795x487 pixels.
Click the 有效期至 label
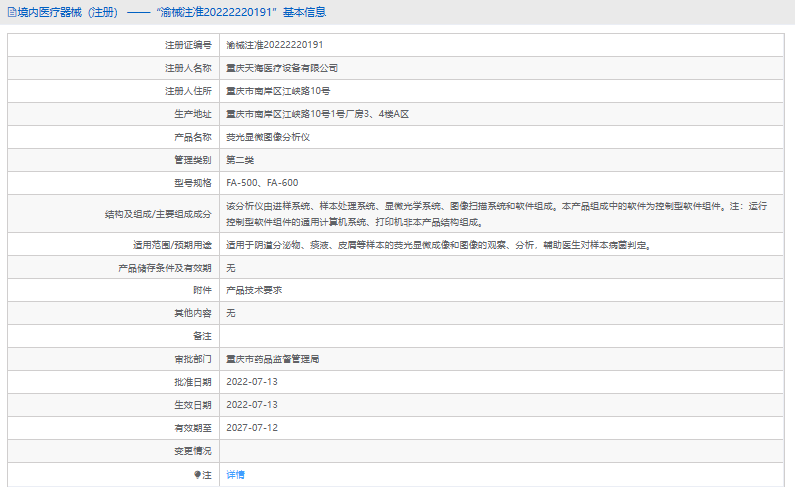[193, 428]
